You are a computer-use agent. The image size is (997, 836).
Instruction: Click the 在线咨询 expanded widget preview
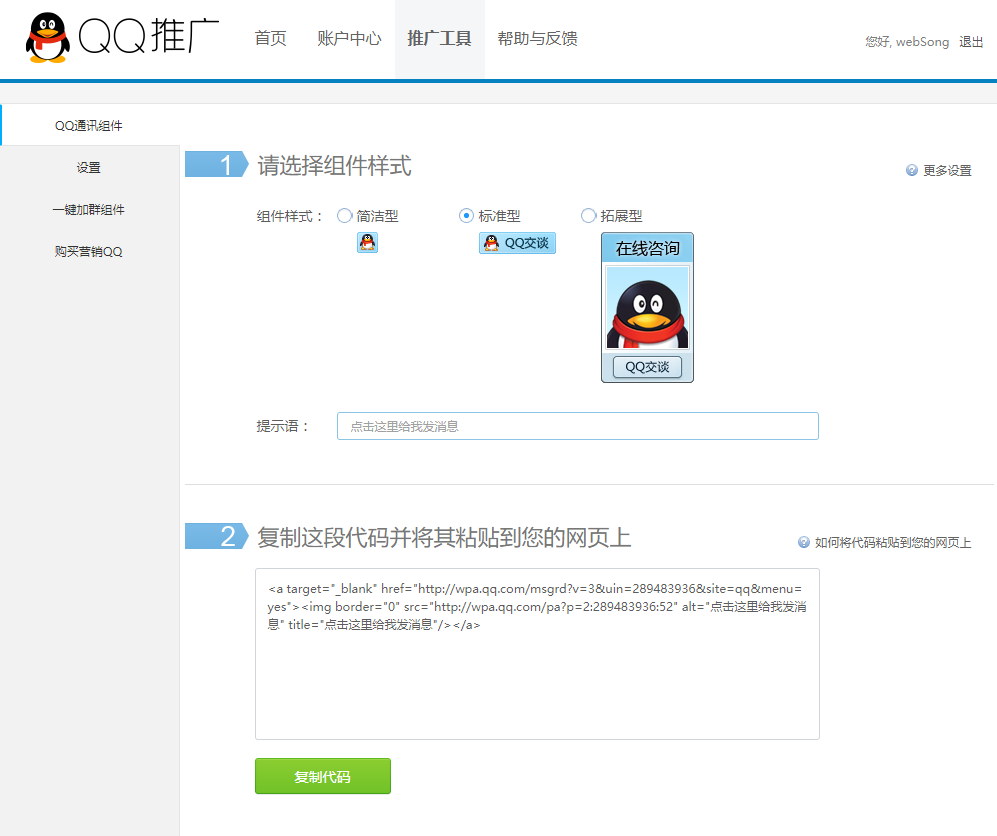click(x=647, y=307)
